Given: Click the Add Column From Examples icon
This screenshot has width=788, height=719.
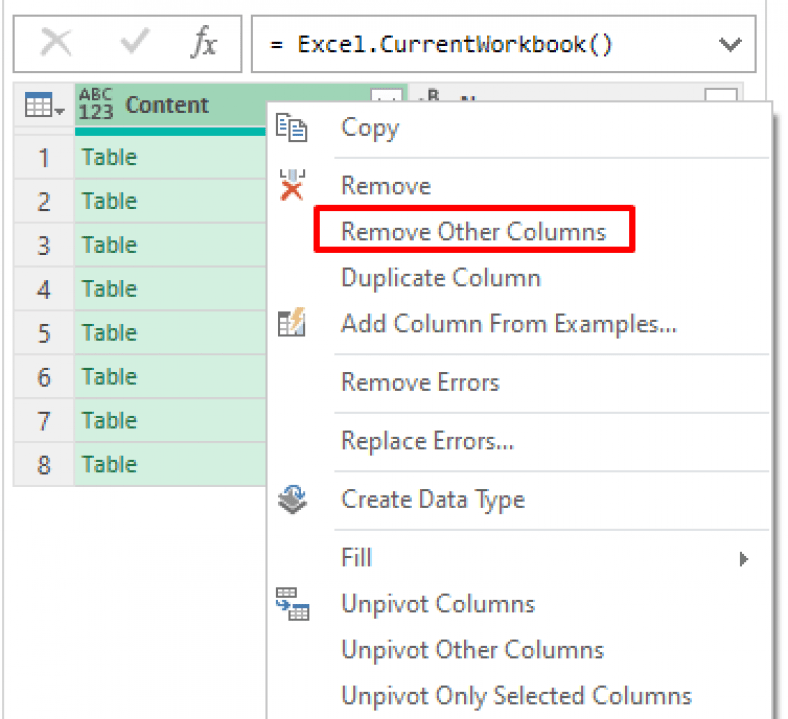Looking at the screenshot, I should (291, 322).
